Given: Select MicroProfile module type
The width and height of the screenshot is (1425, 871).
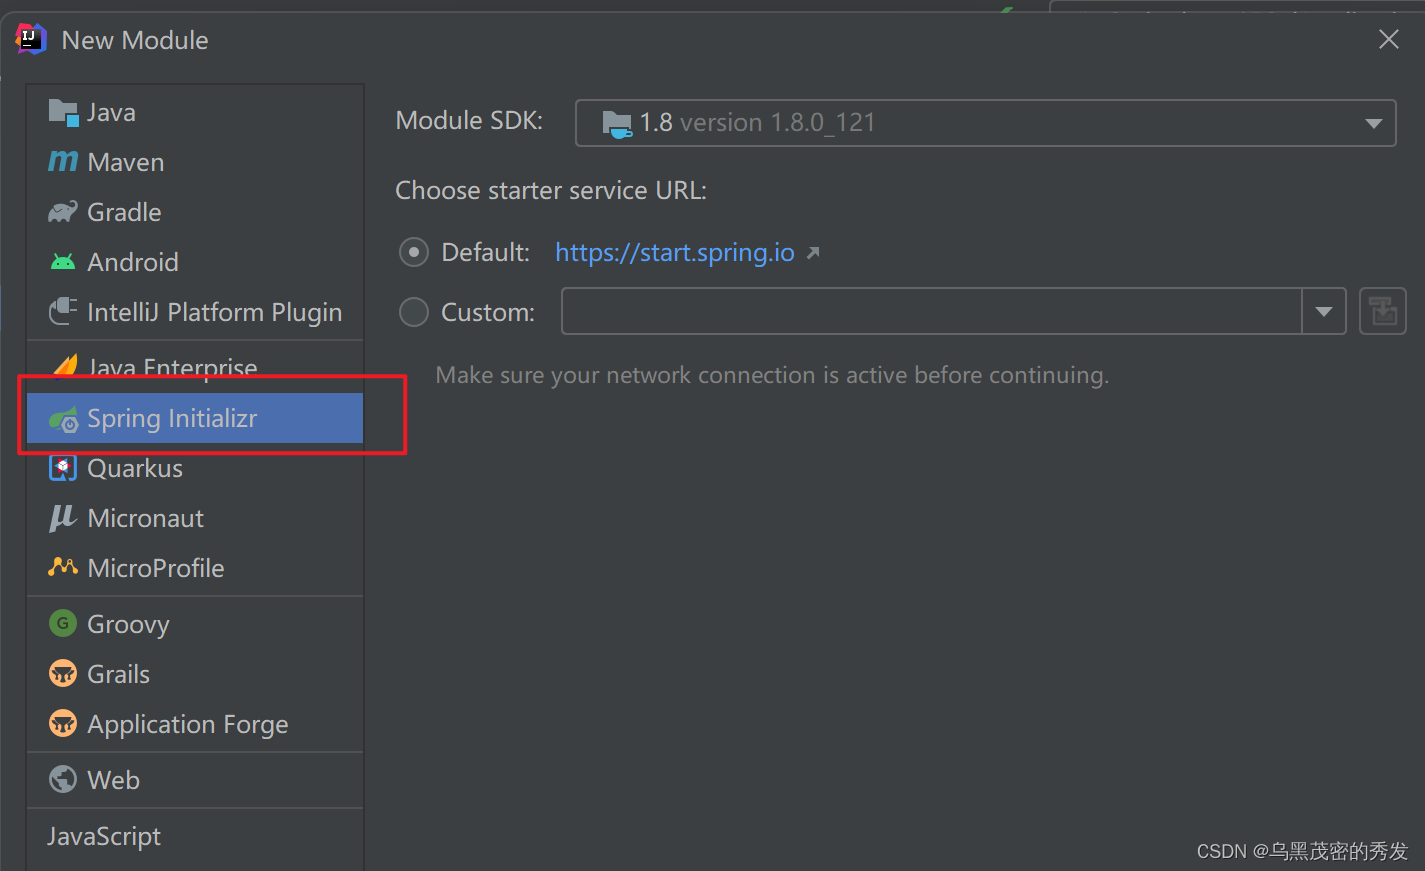Looking at the screenshot, I should [x=195, y=568].
